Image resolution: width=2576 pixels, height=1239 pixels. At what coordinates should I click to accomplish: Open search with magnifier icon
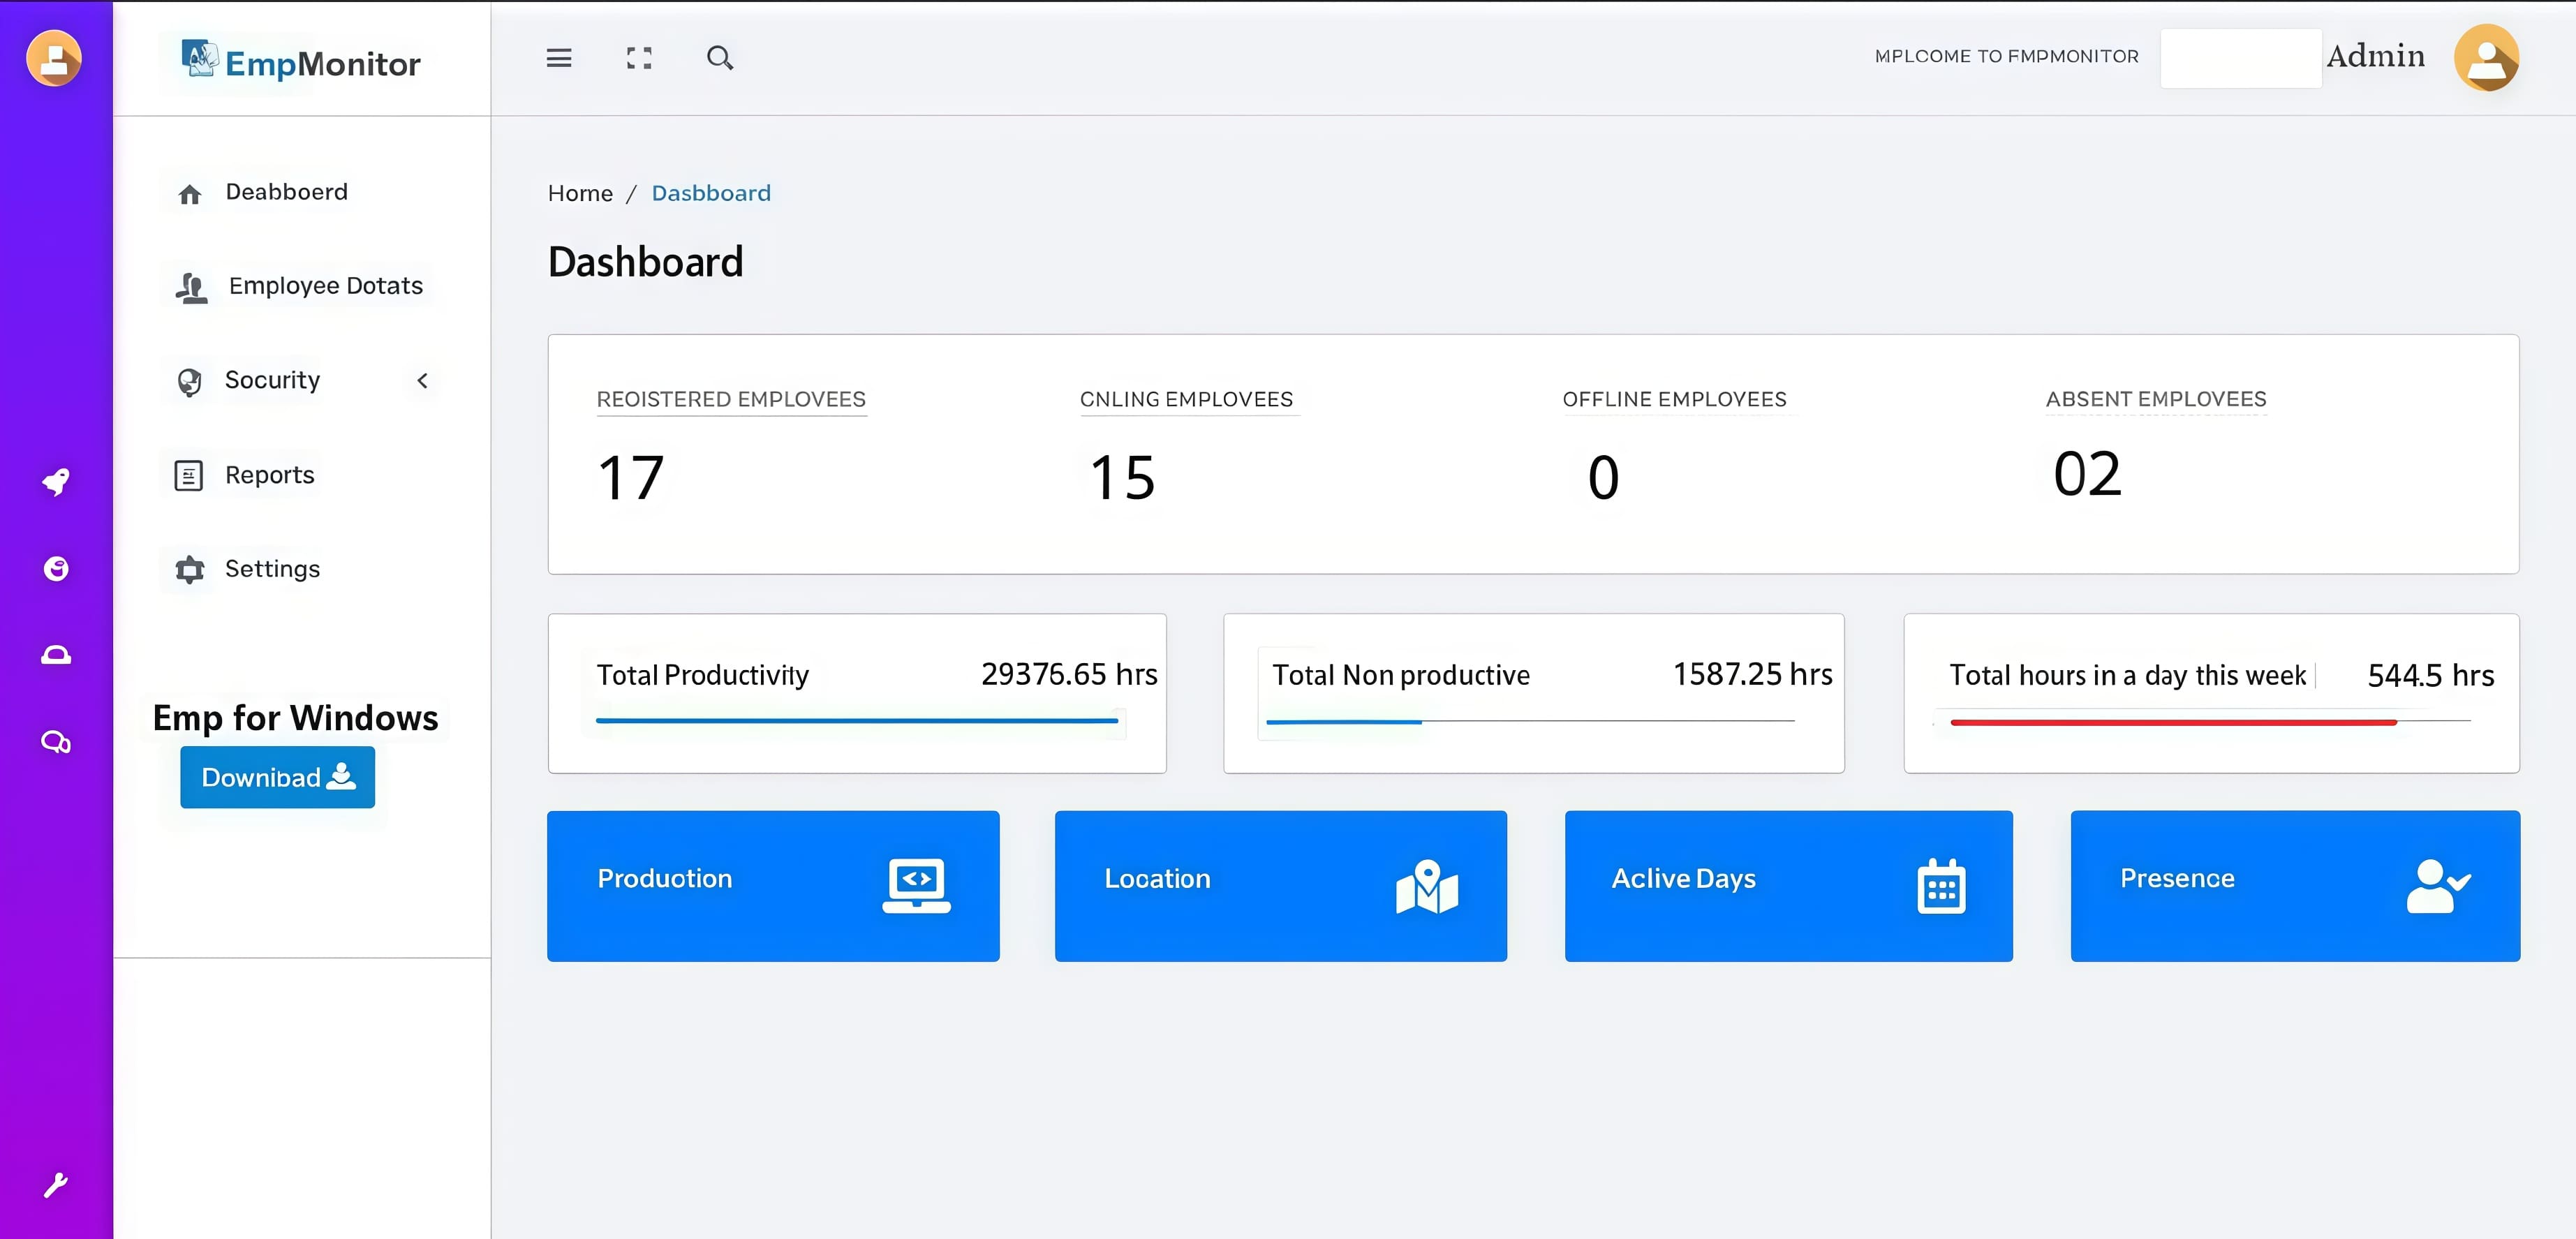click(720, 58)
